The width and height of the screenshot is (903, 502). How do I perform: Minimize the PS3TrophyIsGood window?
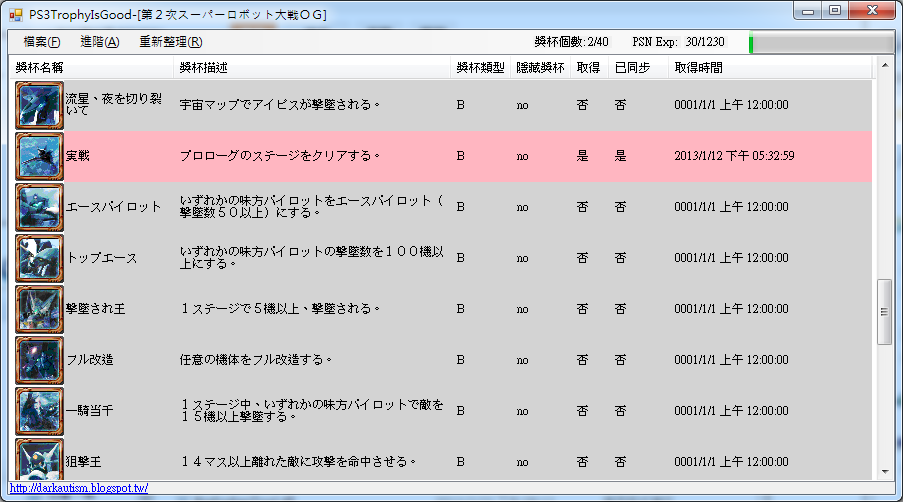click(x=807, y=11)
